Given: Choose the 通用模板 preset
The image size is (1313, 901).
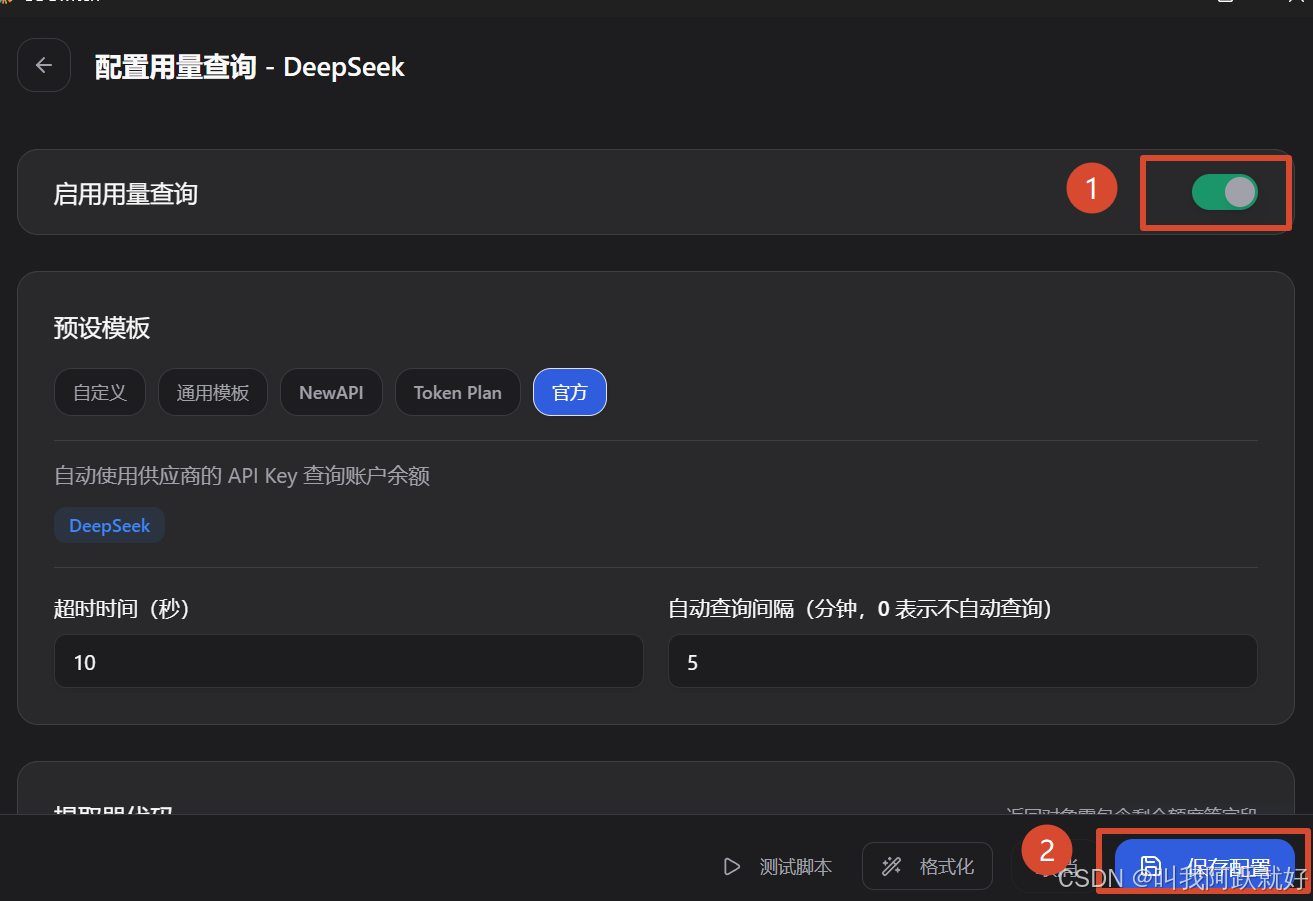Looking at the screenshot, I should (x=213, y=392).
